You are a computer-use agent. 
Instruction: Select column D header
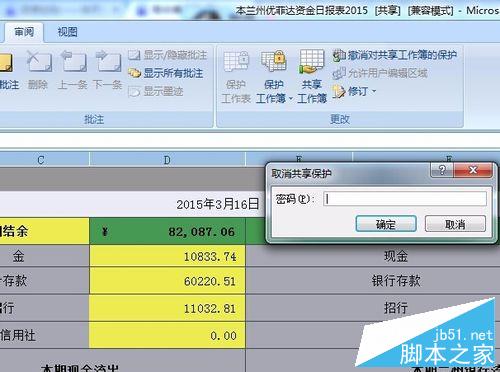click(167, 160)
